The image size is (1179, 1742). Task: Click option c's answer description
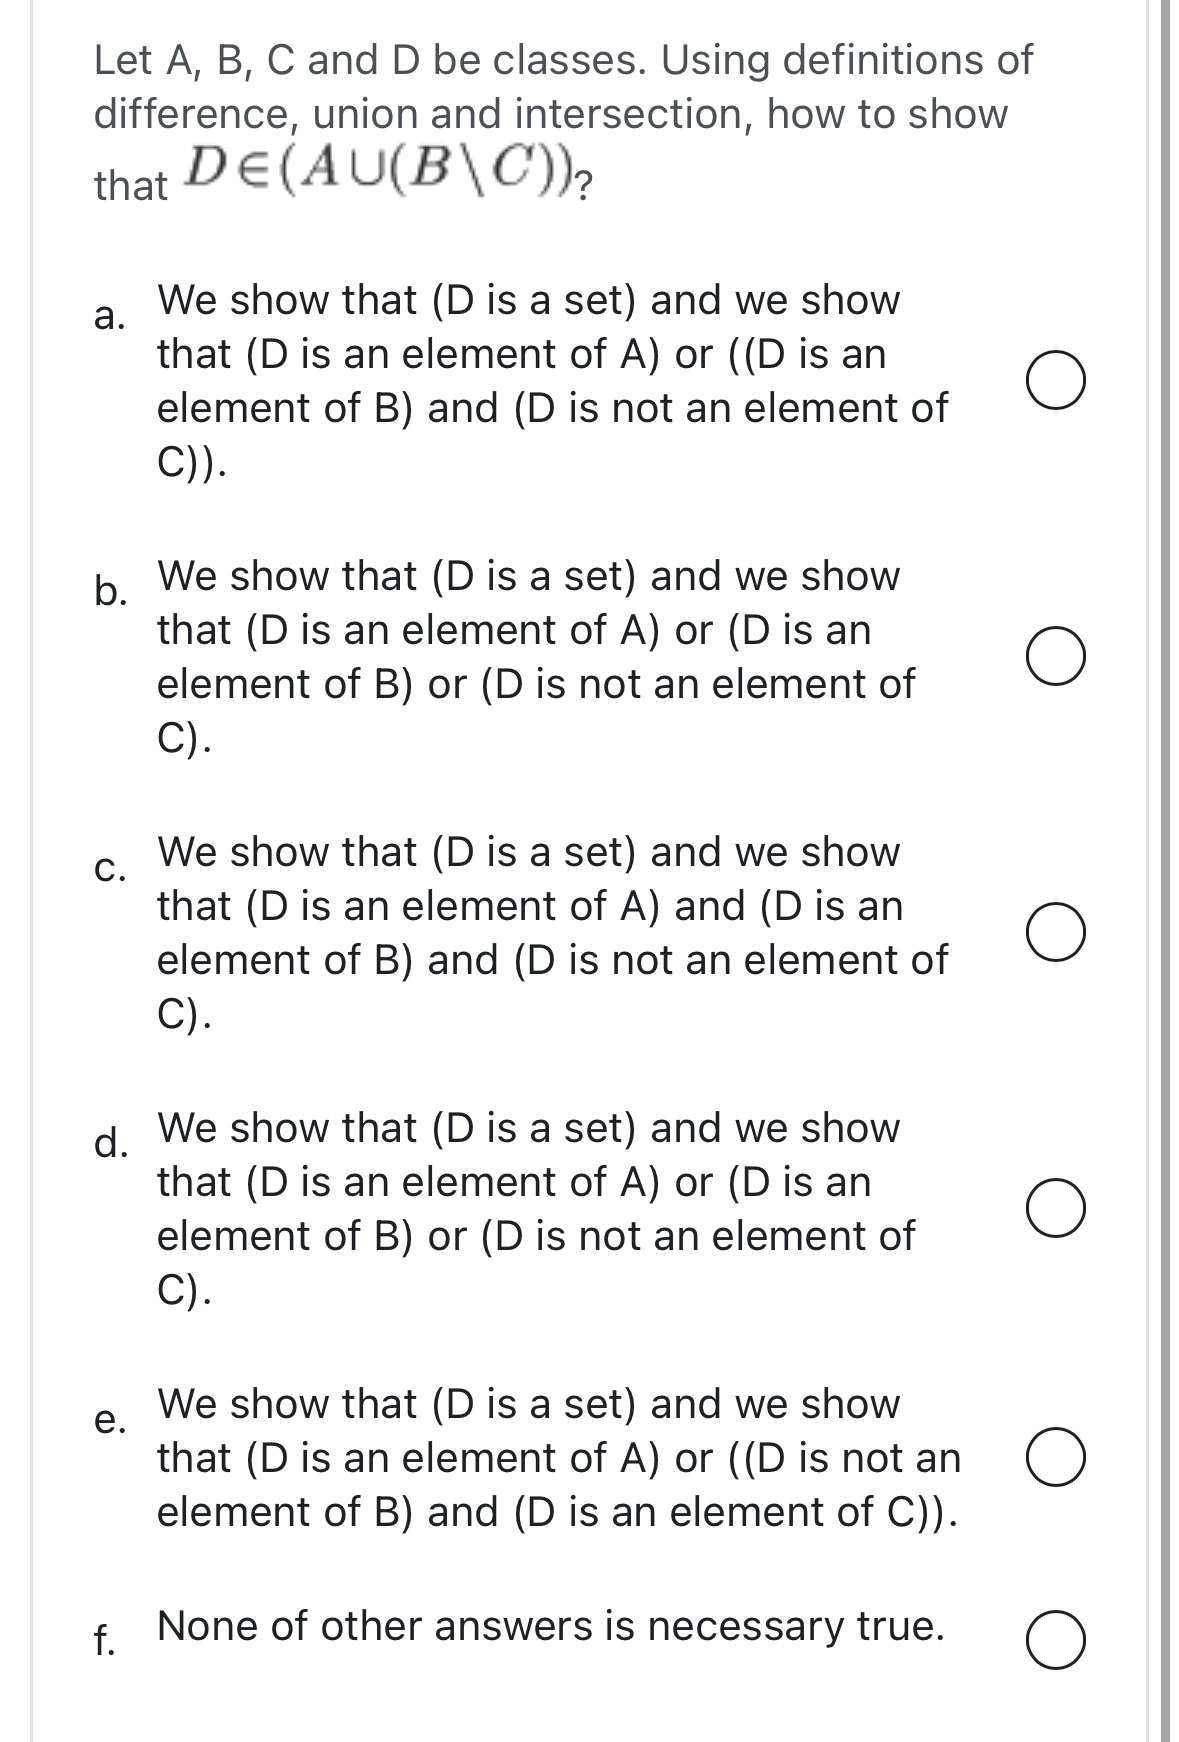[550, 932]
